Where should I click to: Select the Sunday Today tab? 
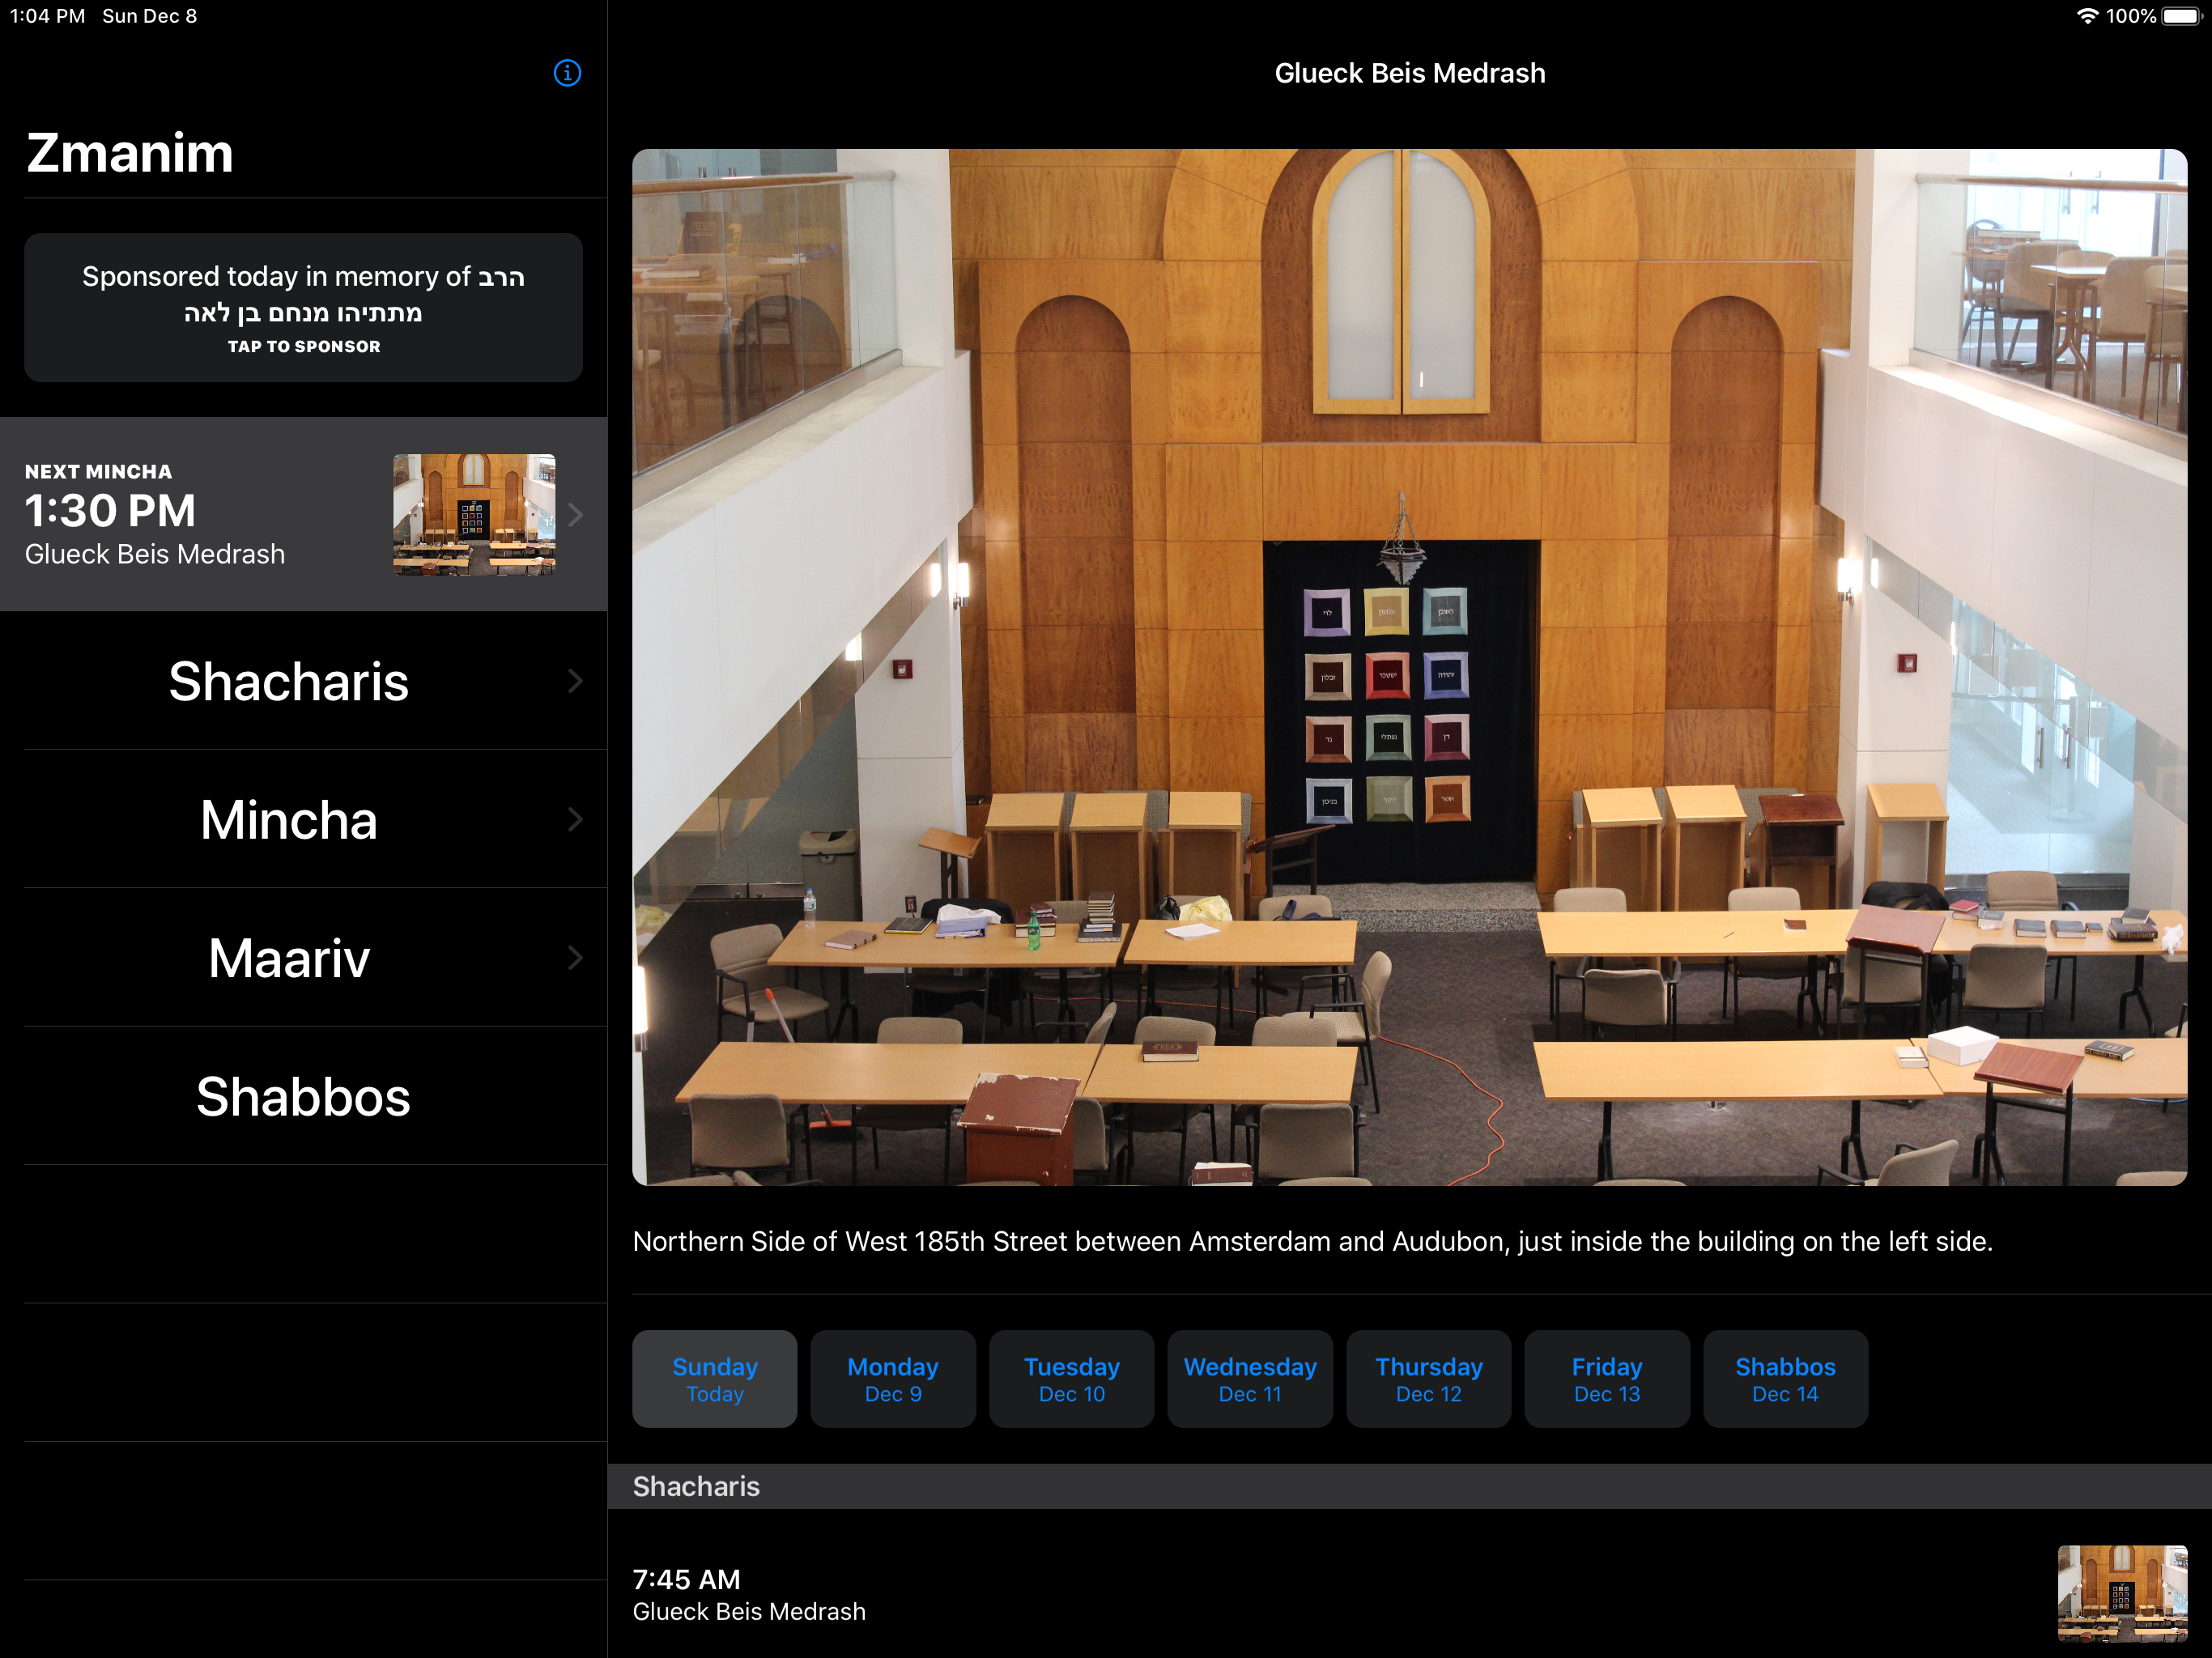[715, 1379]
